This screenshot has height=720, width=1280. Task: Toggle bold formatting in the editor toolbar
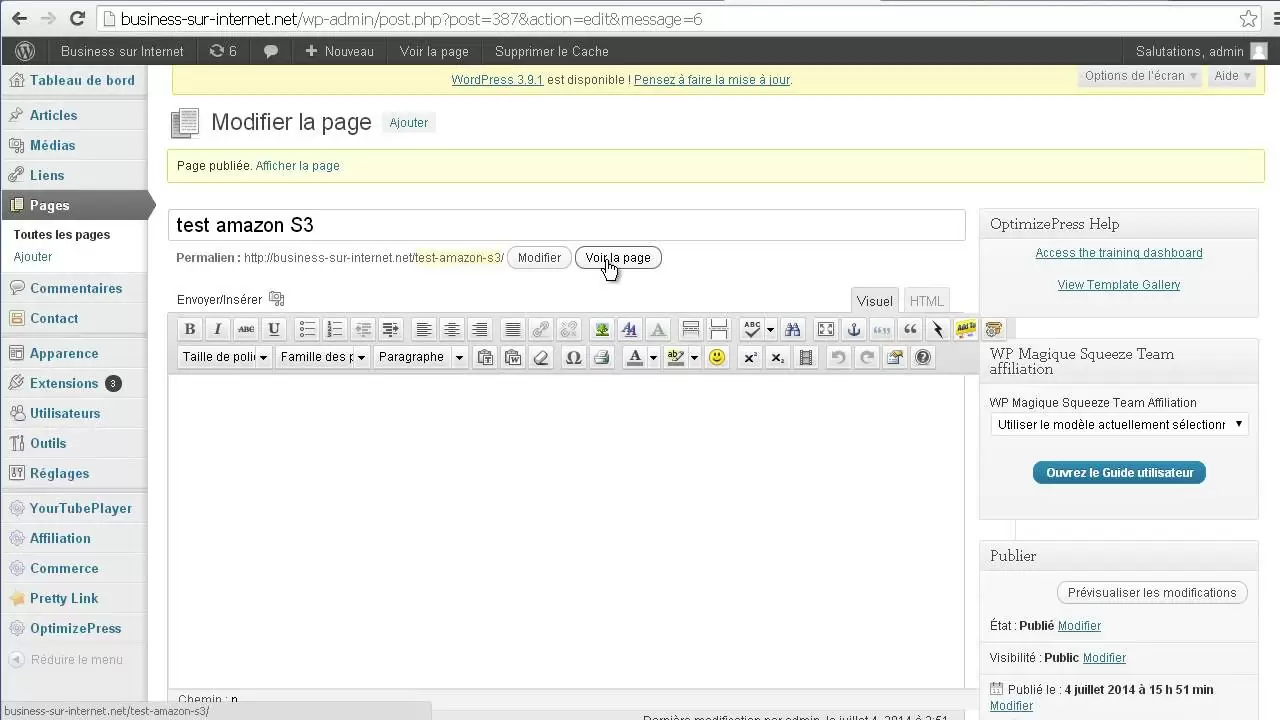[190, 329]
